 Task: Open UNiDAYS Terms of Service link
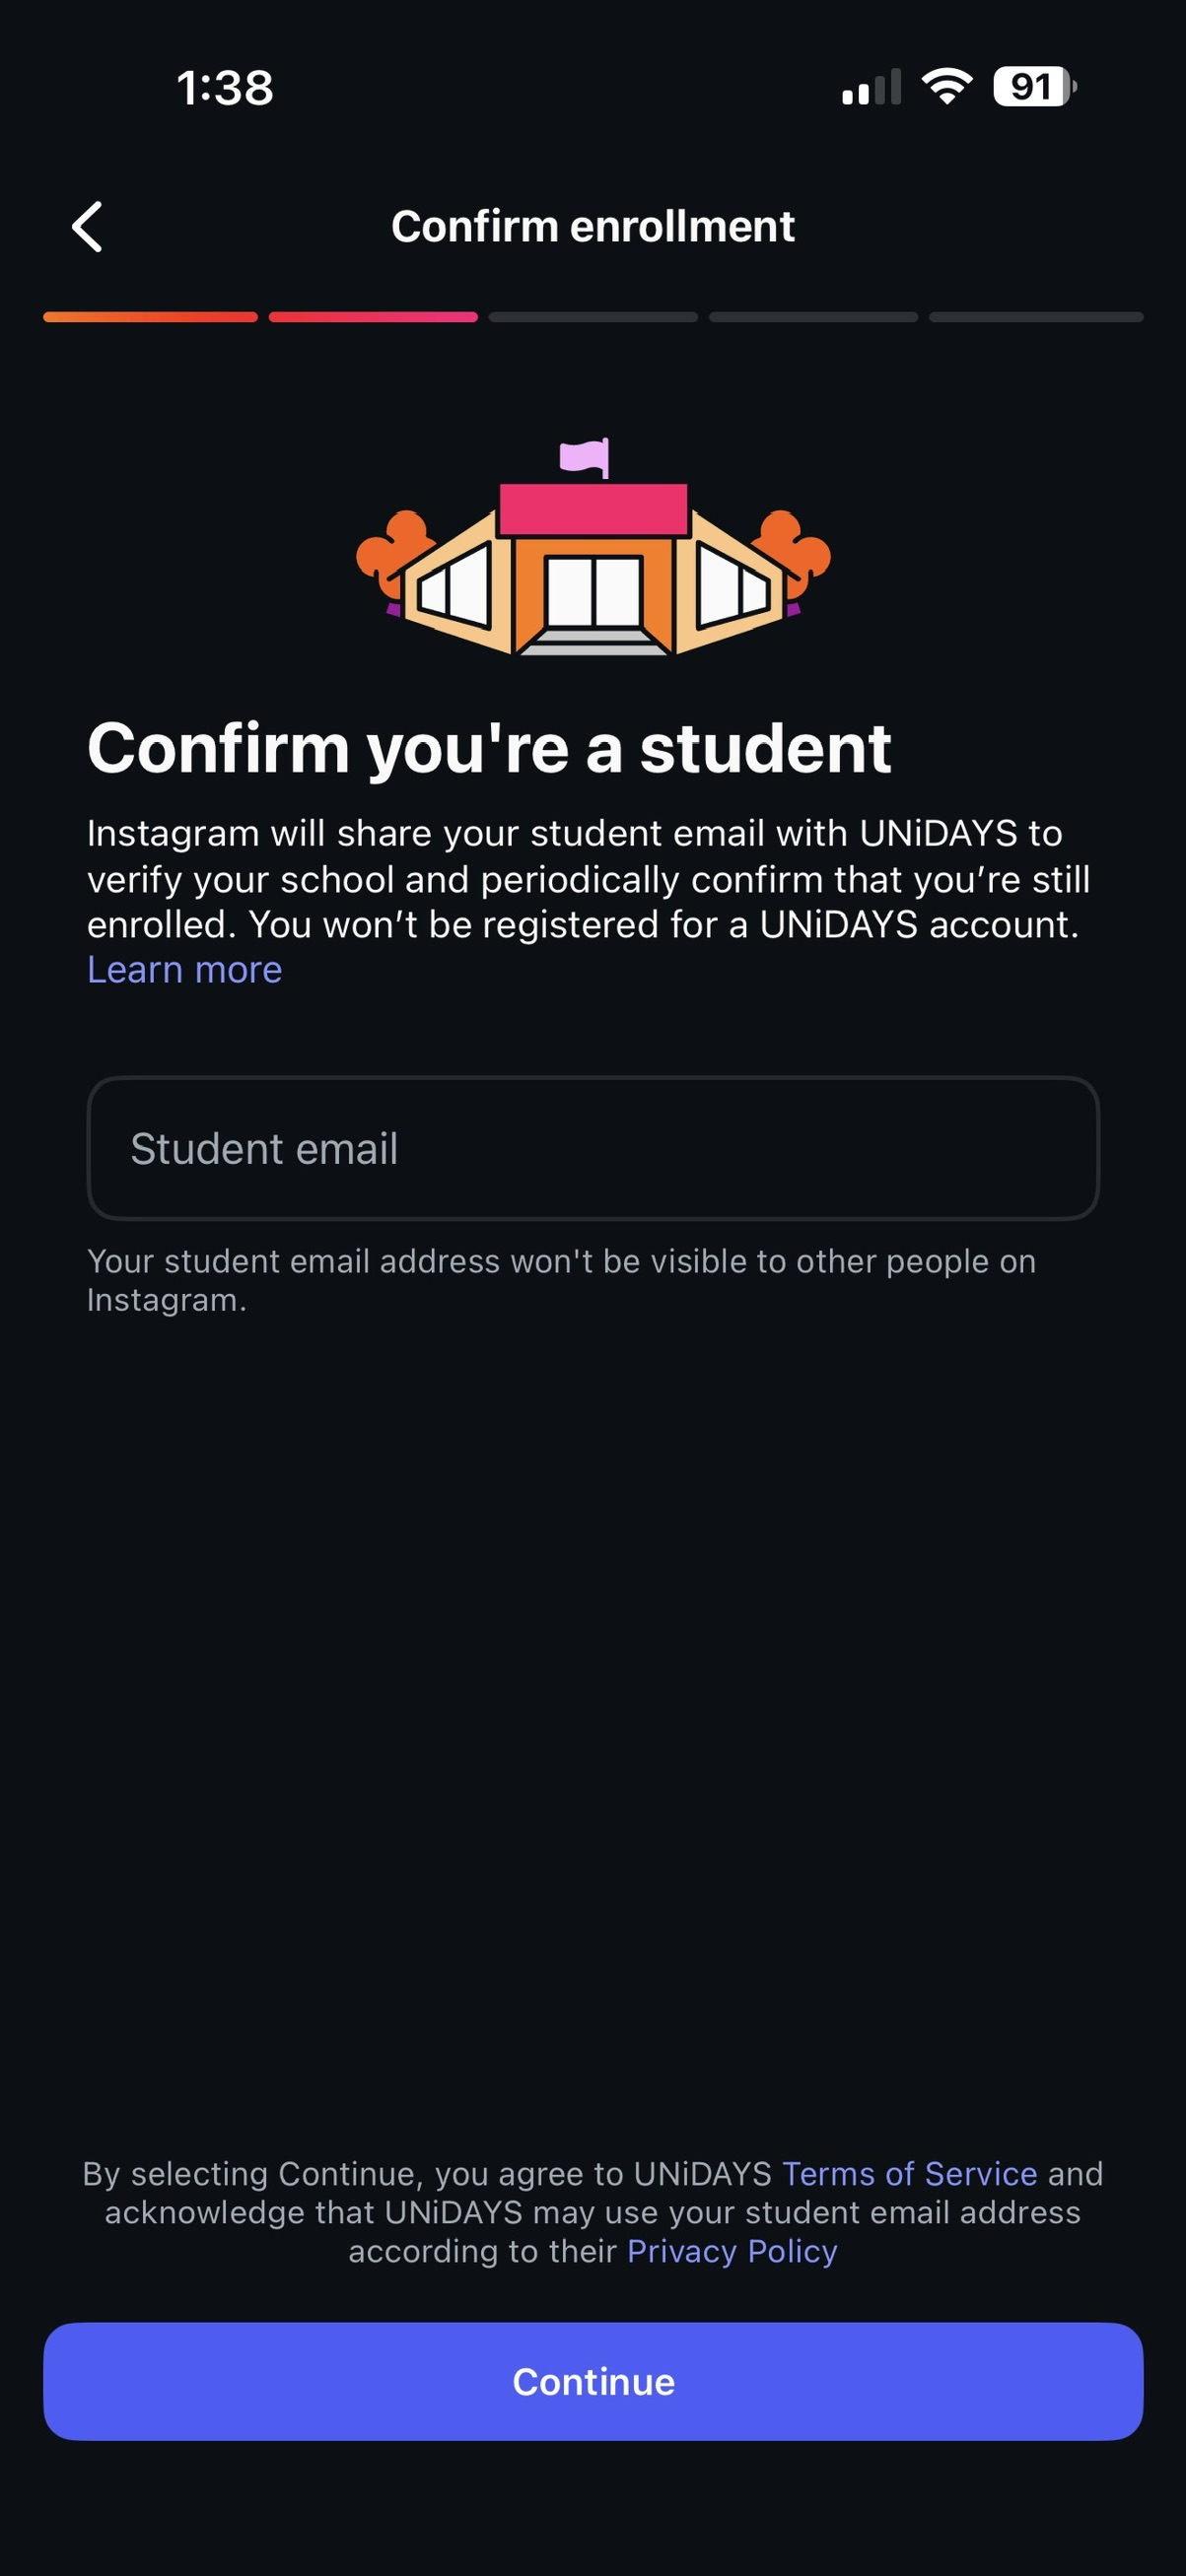click(x=909, y=2173)
